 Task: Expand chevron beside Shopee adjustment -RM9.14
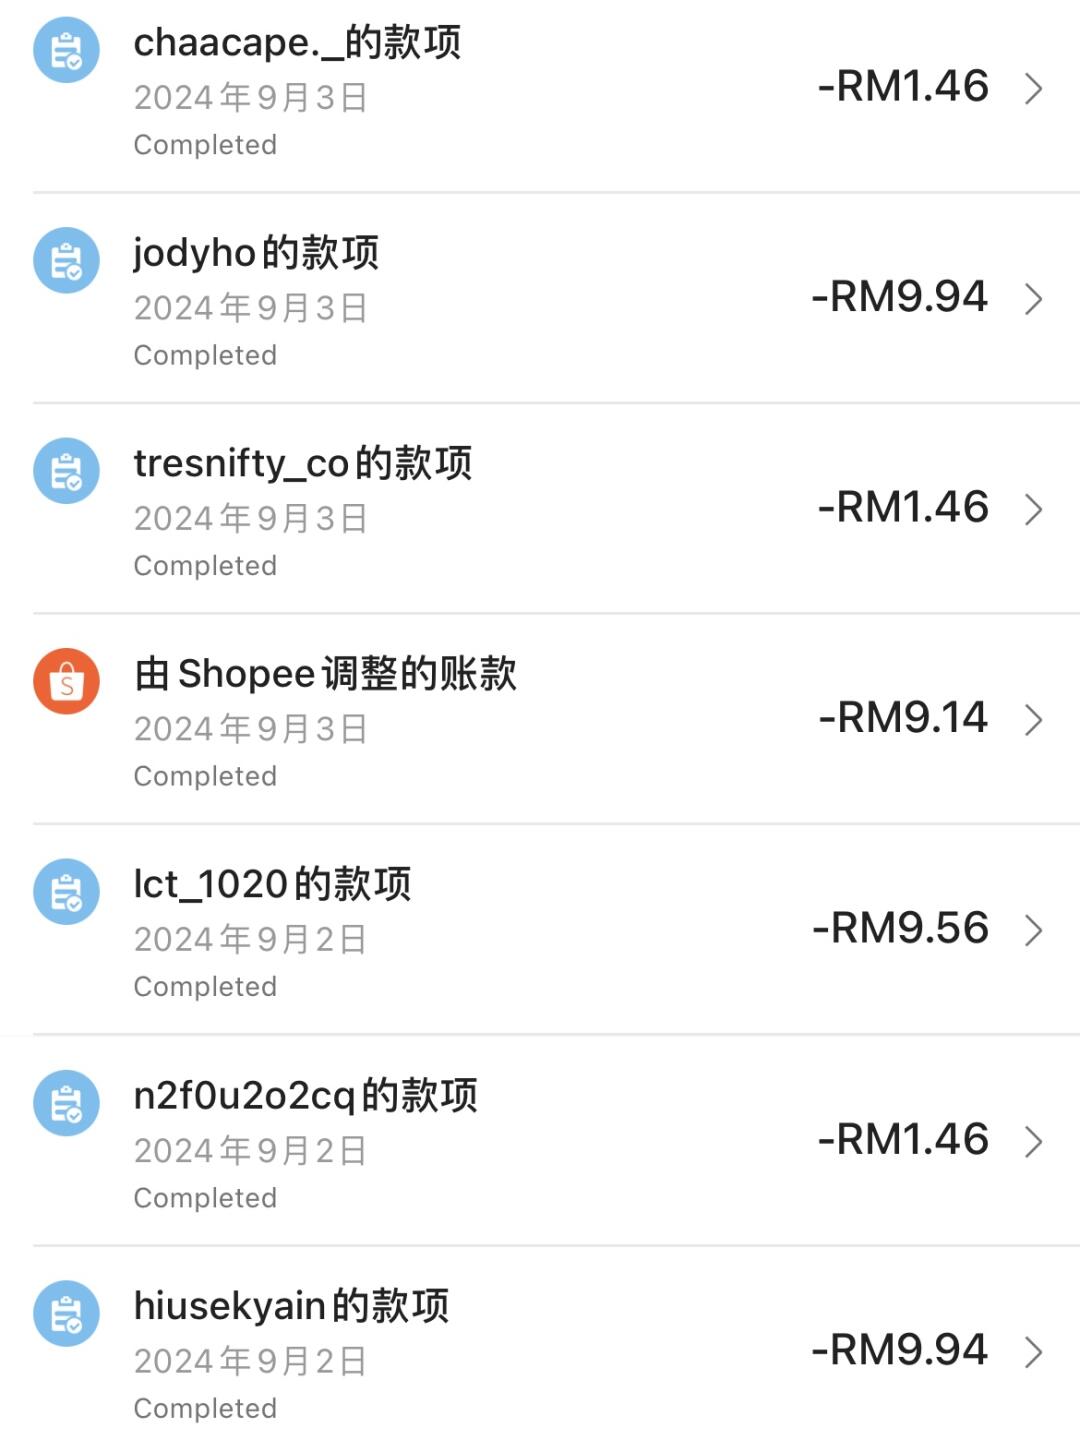1034,719
